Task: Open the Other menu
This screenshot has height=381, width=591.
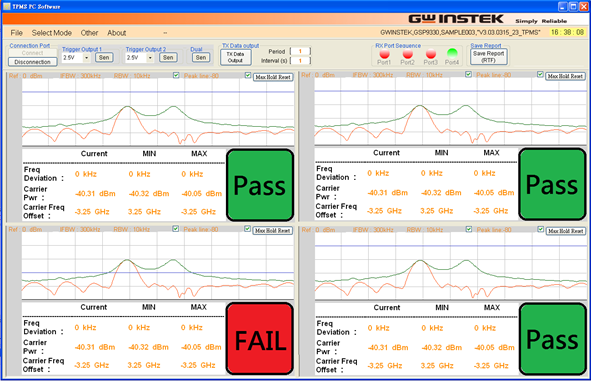Action: (89, 33)
